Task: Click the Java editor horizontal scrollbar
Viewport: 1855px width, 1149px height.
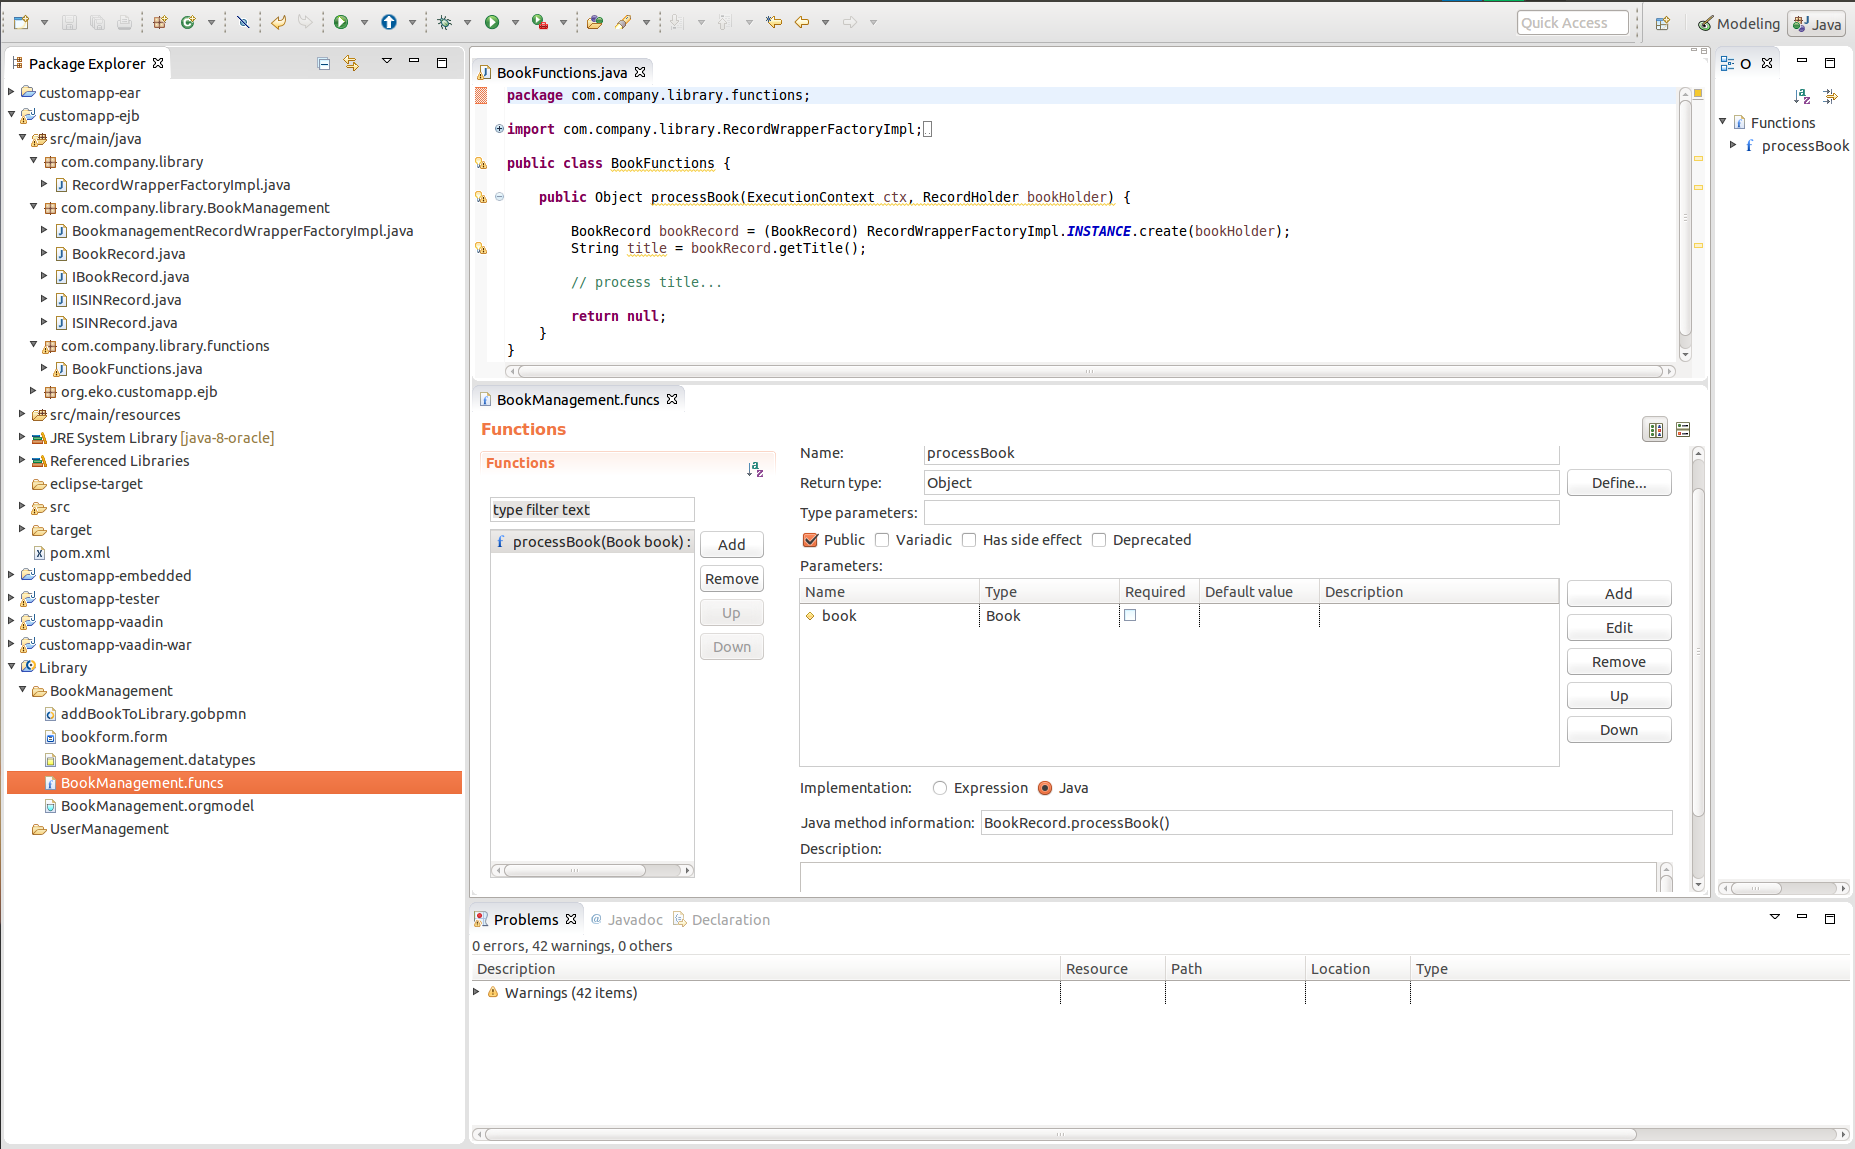Action: [1090, 371]
